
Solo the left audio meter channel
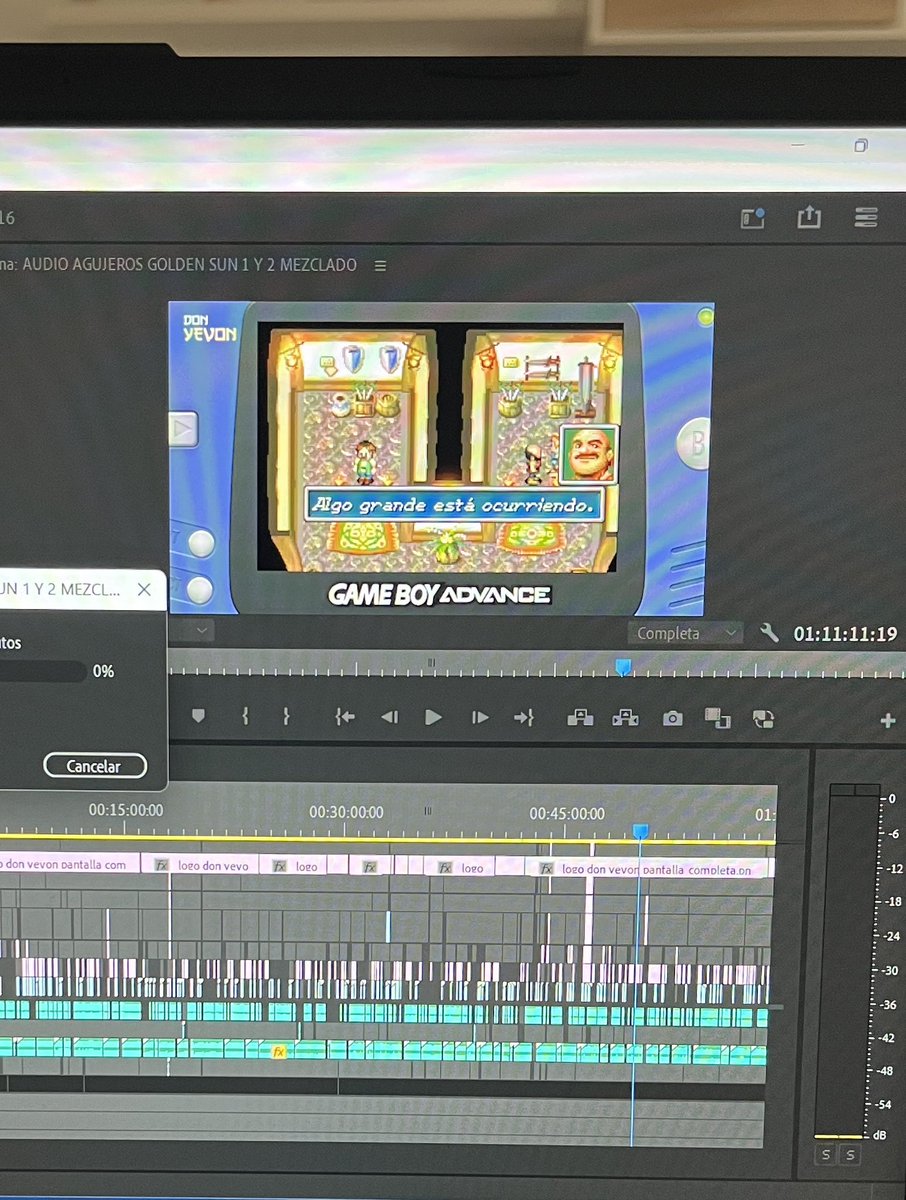826,1155
